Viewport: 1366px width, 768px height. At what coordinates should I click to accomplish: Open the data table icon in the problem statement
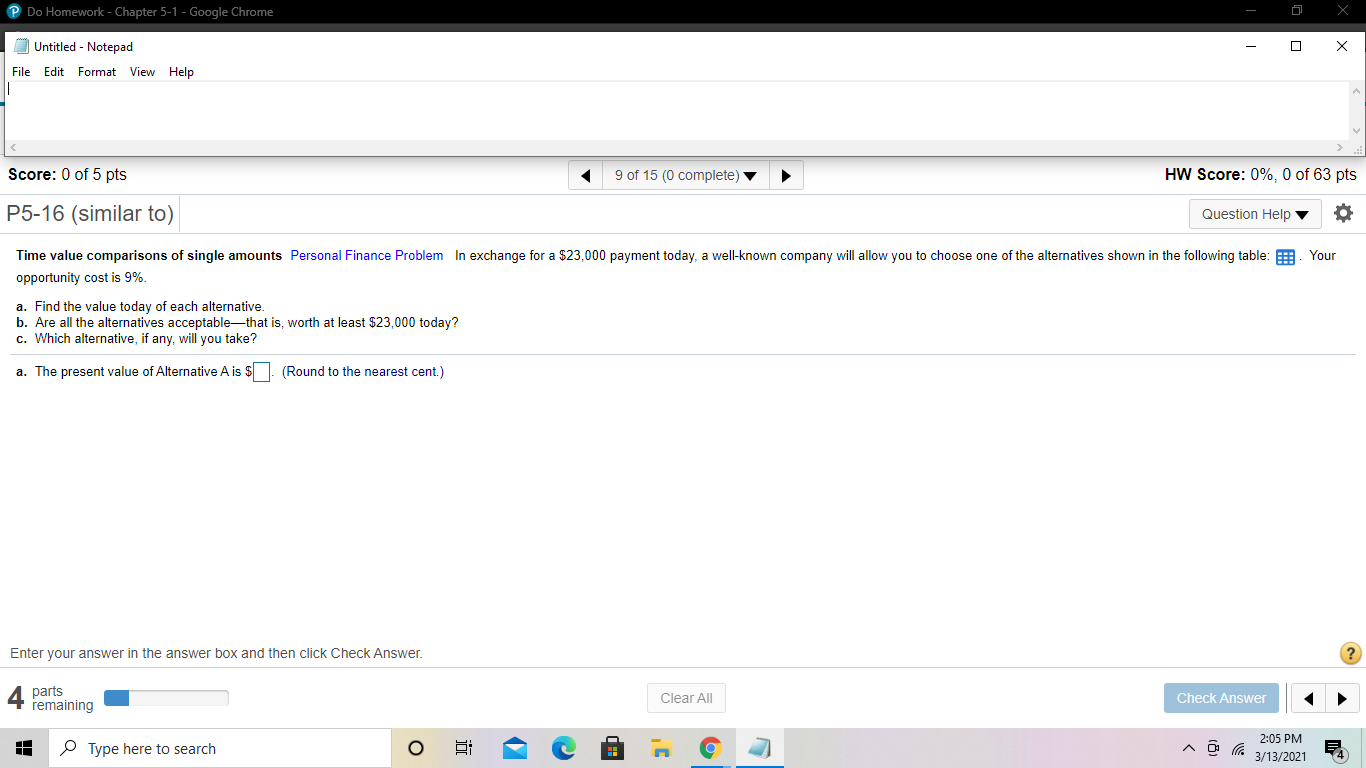click(x=1285, y=256)
